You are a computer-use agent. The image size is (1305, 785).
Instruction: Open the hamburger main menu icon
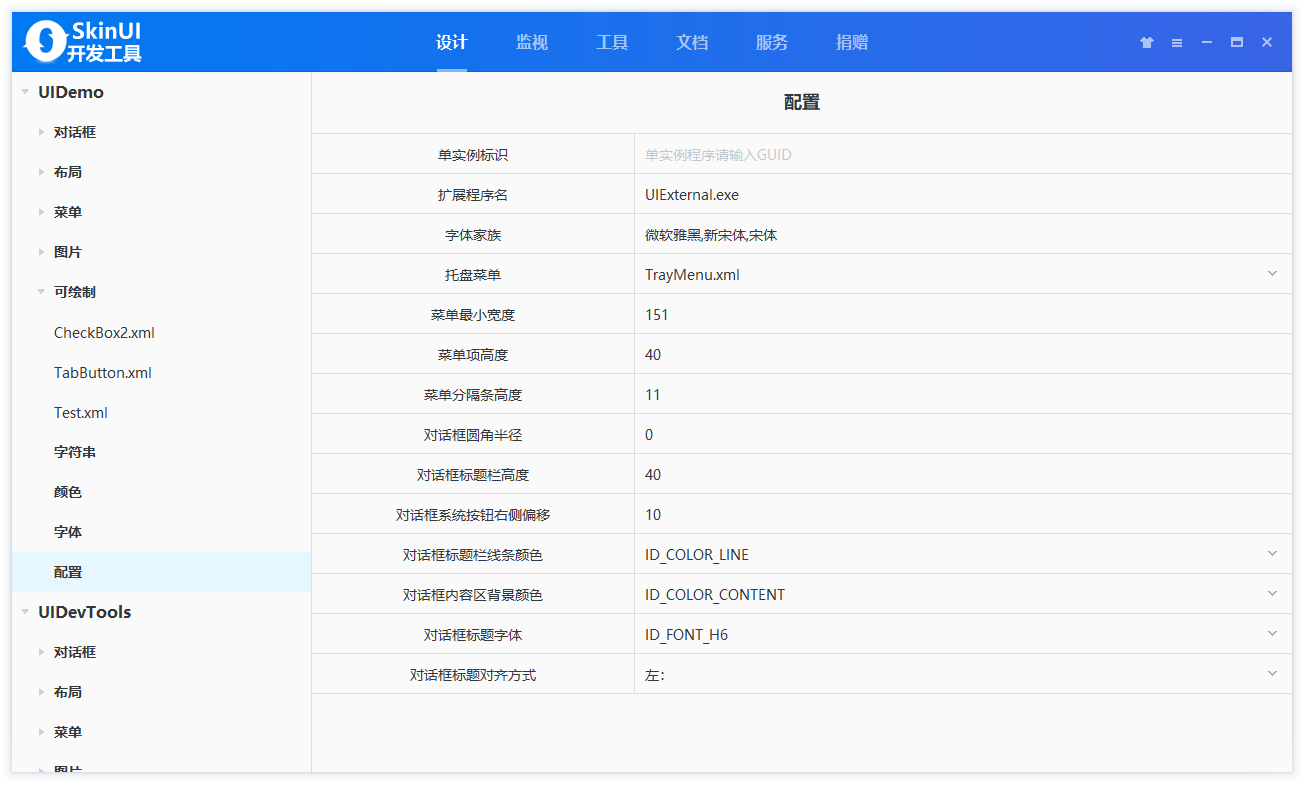(1177, 42)
